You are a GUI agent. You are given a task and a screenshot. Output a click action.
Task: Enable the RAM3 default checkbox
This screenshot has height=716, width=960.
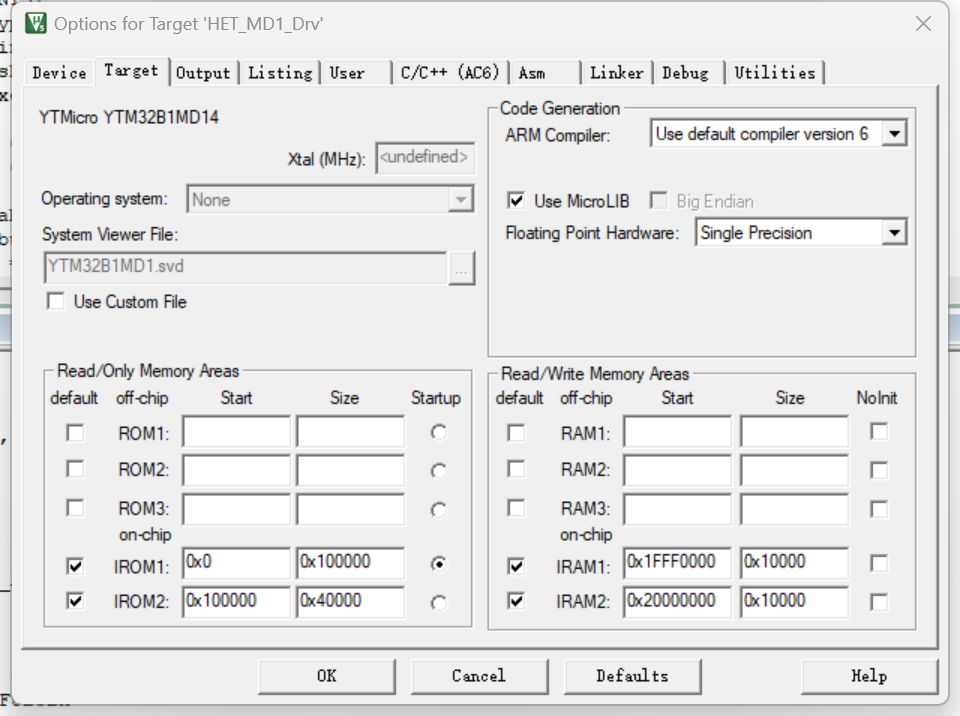516,508
